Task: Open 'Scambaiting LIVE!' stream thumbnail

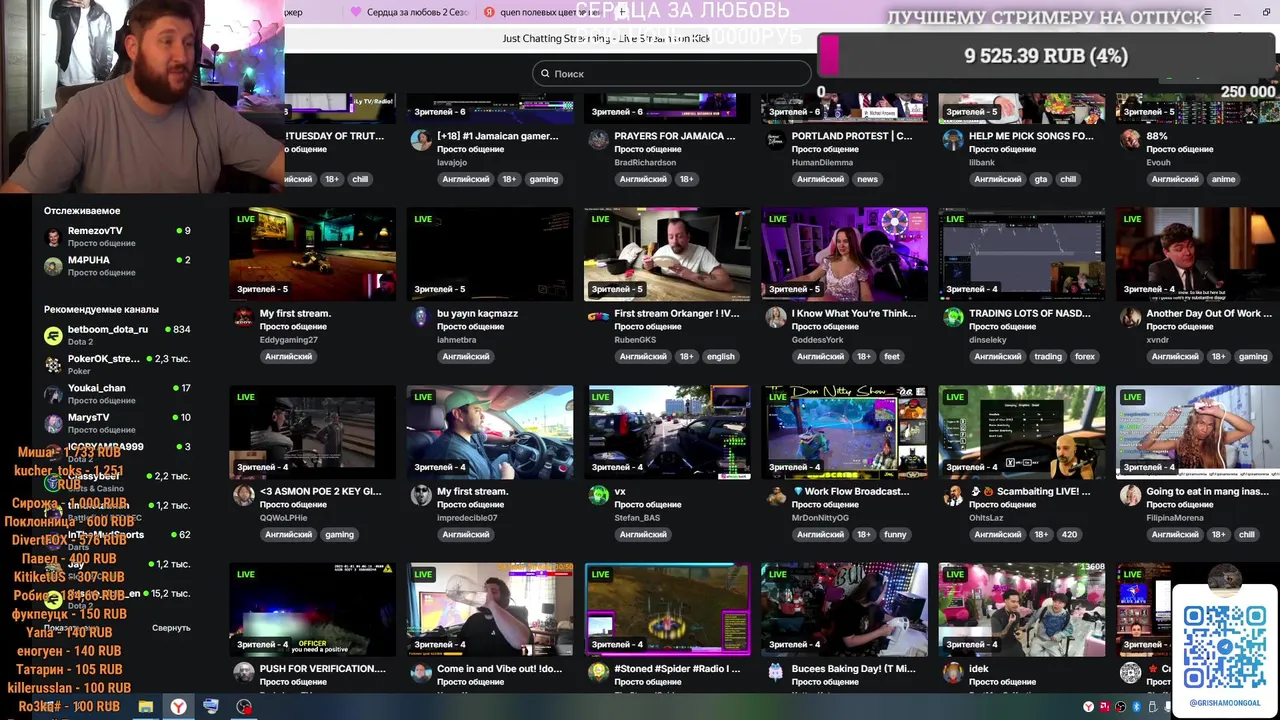Action: [x=1022, y=432]
